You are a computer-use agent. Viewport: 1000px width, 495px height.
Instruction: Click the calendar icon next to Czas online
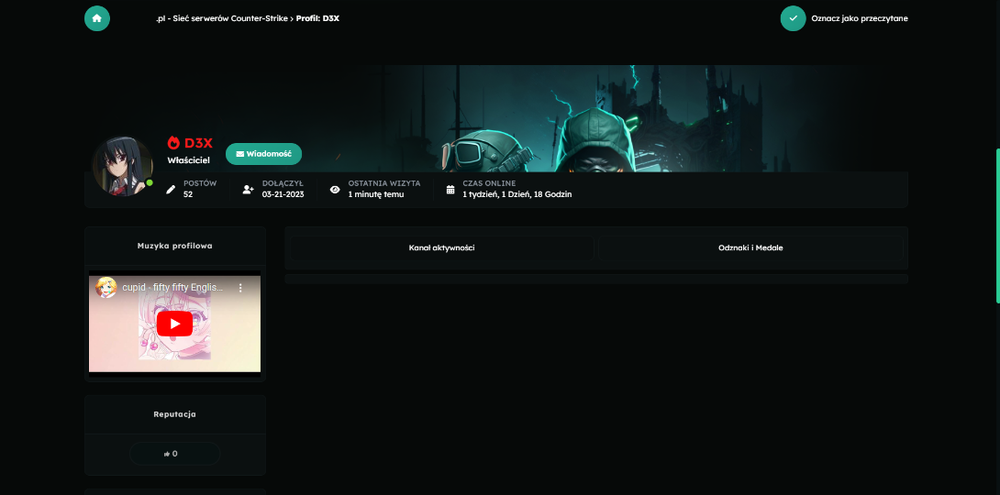coord(450,189)
